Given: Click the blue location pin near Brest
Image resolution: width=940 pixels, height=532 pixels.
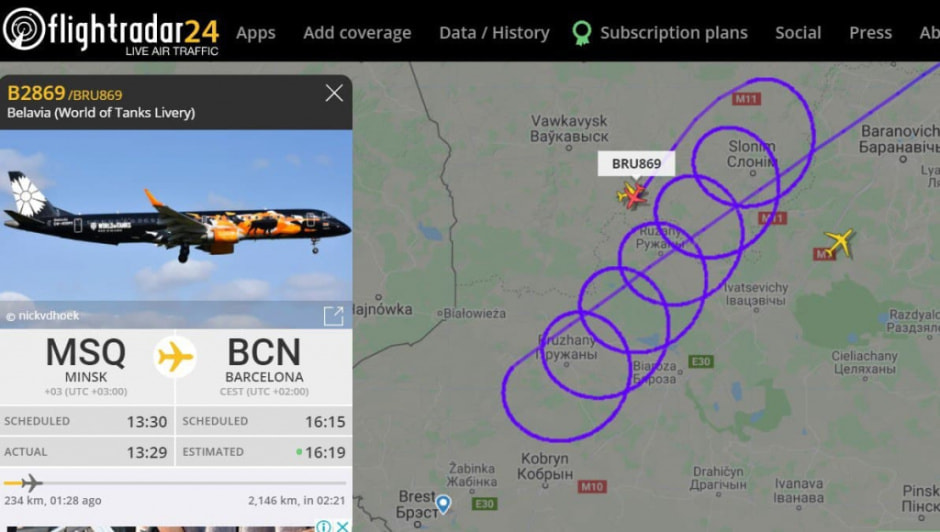Looking at the screenshot, I should click(x=443, y=504).
